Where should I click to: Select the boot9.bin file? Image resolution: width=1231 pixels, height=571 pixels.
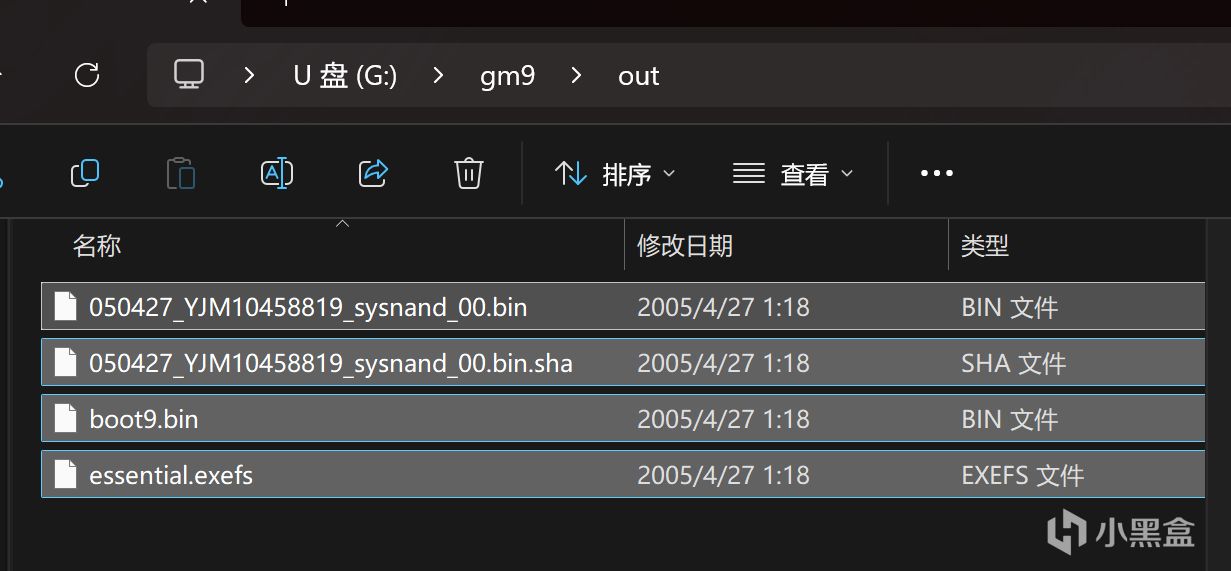pos(144,419)
